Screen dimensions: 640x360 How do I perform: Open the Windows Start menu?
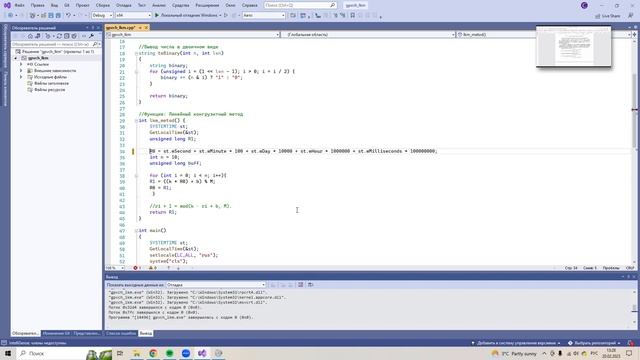pyautogui.click(x=8, y=353)
